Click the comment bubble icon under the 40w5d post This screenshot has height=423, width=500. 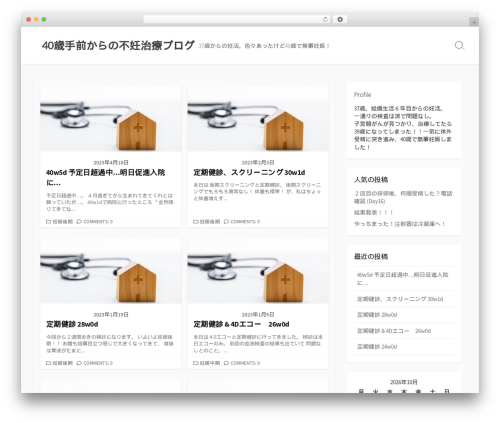[x=79, y=222]
